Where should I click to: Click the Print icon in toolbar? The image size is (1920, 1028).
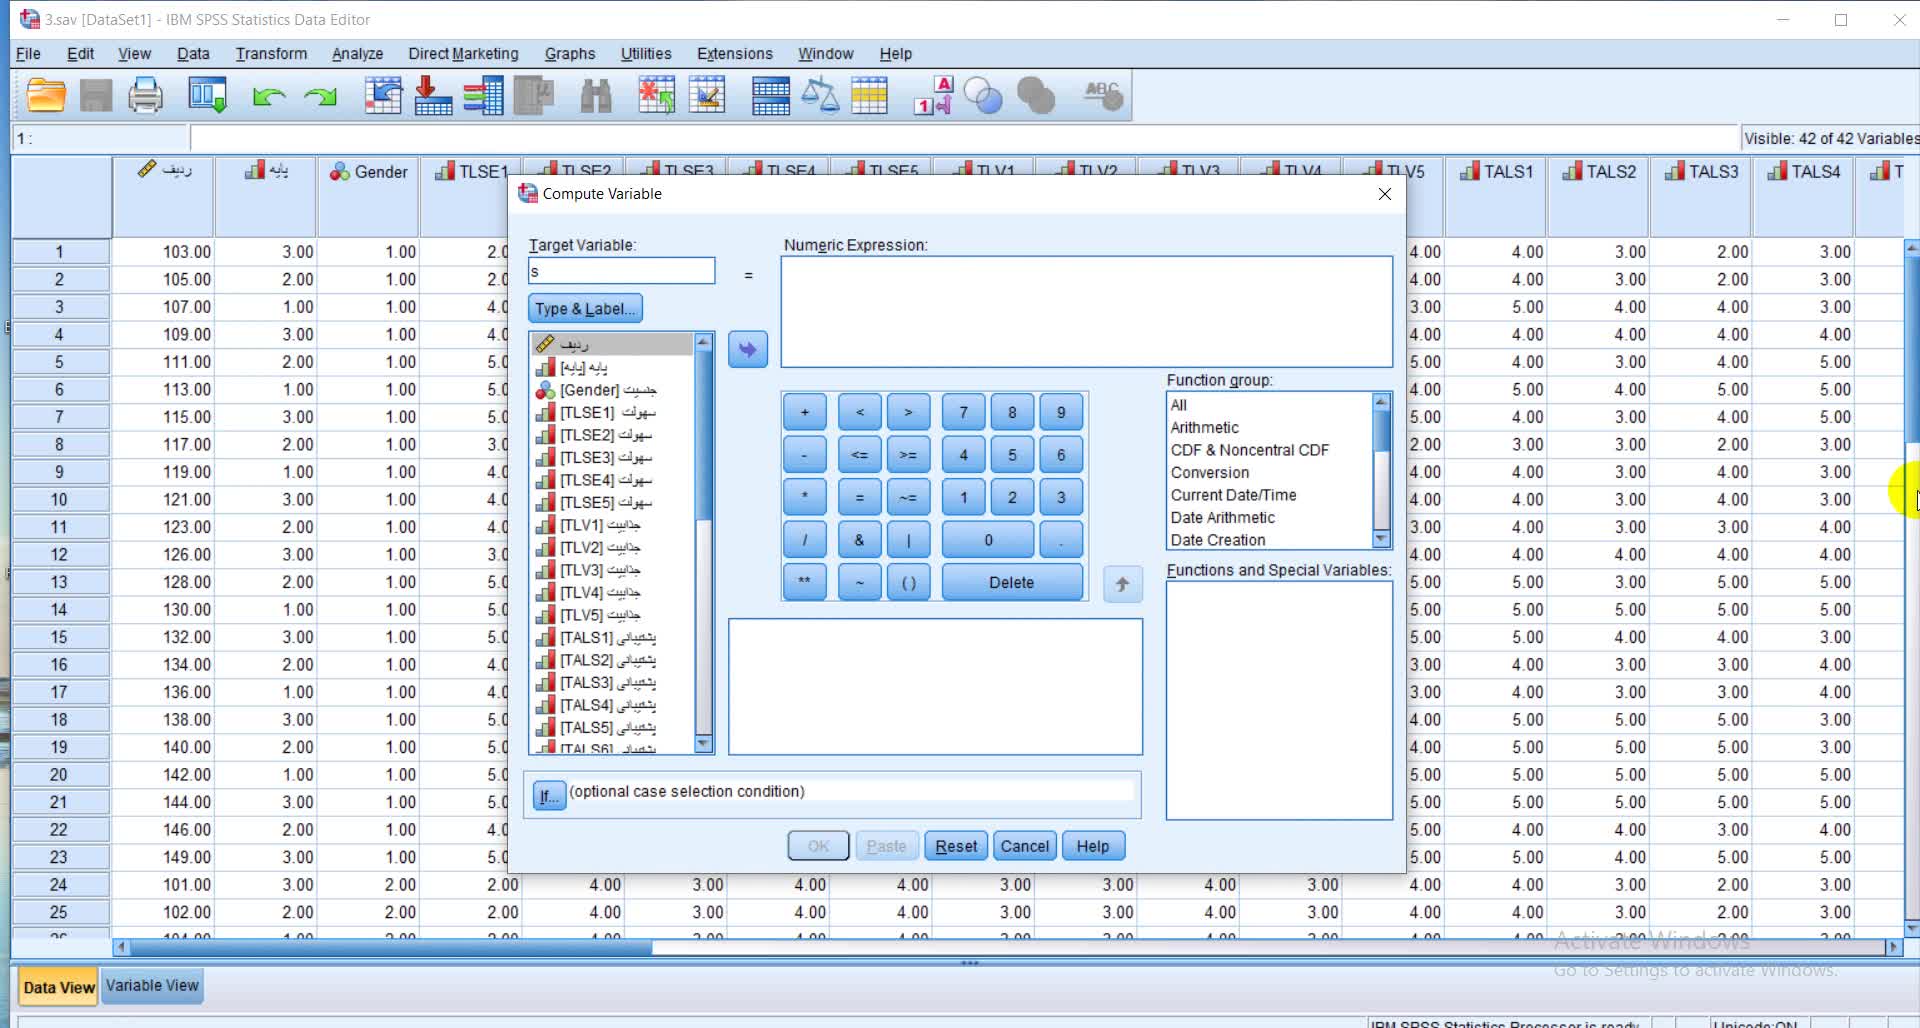coord(145,96)
